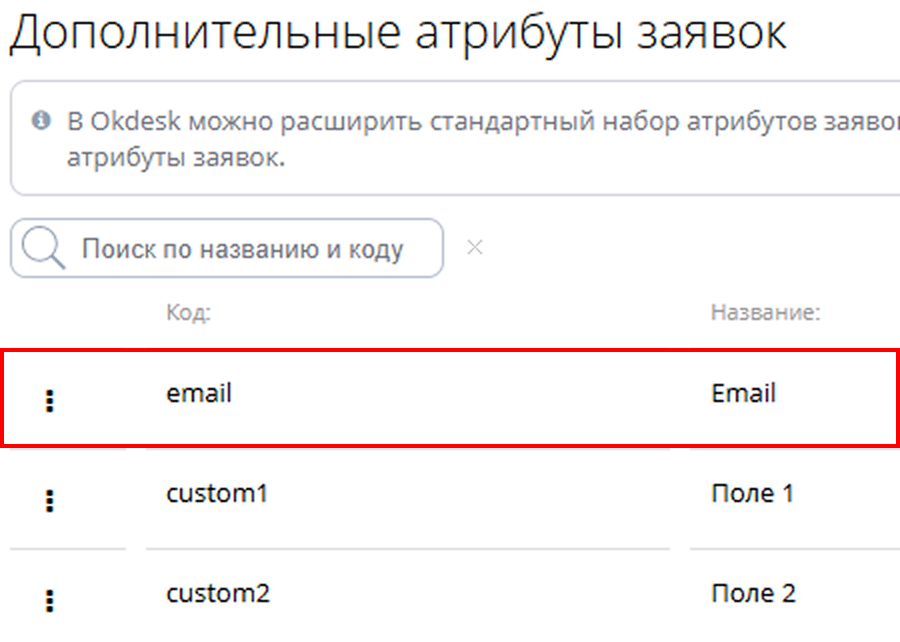Click the "Поле 2" attribute name
Screen dimensions: 900x642
pyautogui.click(x=753, y=593)
